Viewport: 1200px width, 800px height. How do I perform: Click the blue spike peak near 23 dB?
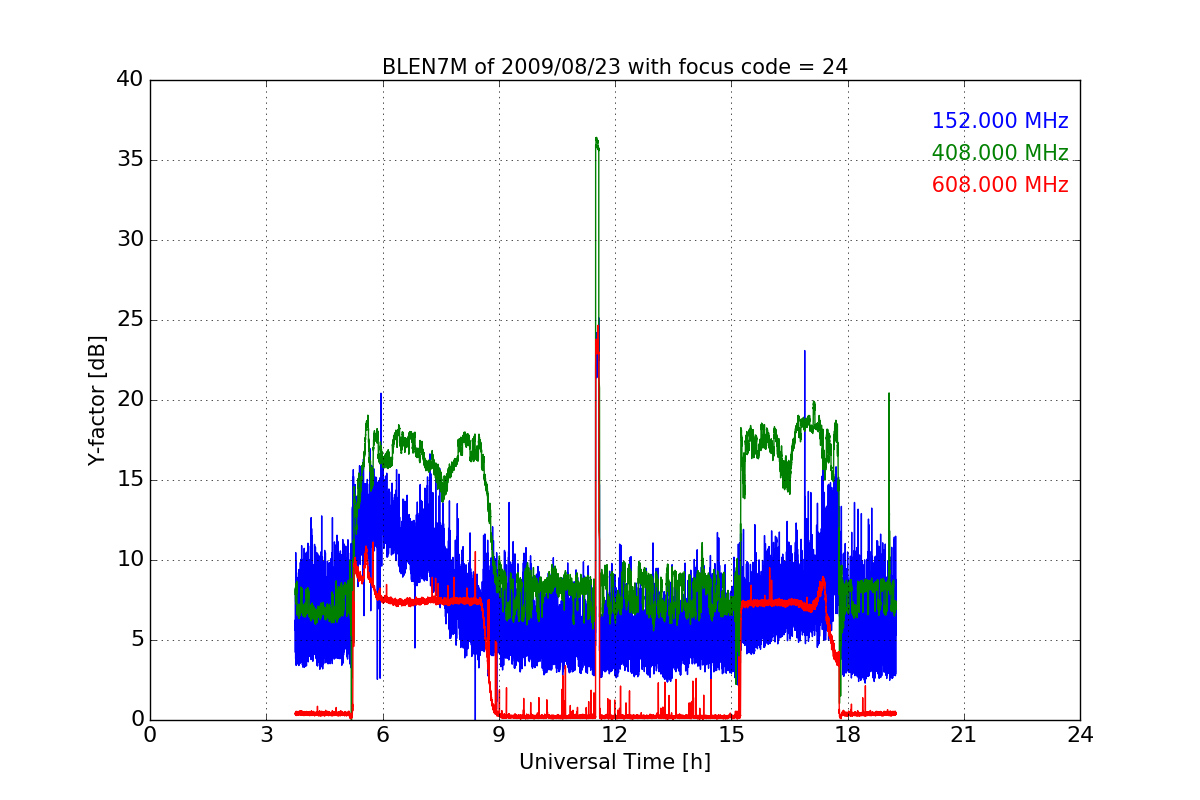point(804,352)
